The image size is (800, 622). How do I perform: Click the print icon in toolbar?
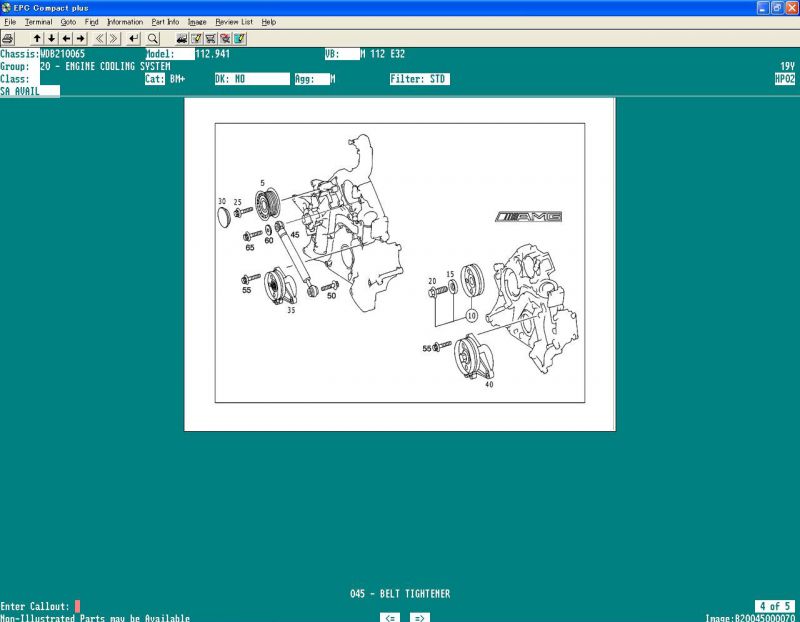(x=8, y=38)
